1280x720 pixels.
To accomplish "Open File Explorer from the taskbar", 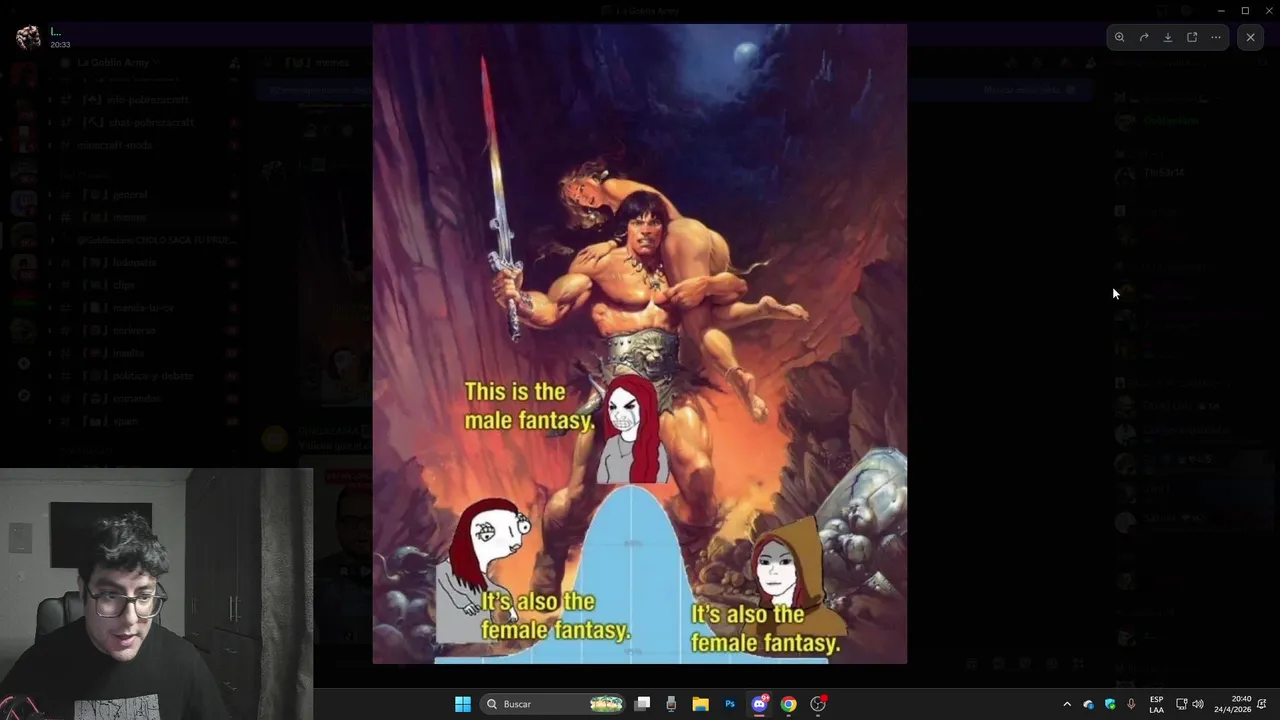I will pos(700,704).
